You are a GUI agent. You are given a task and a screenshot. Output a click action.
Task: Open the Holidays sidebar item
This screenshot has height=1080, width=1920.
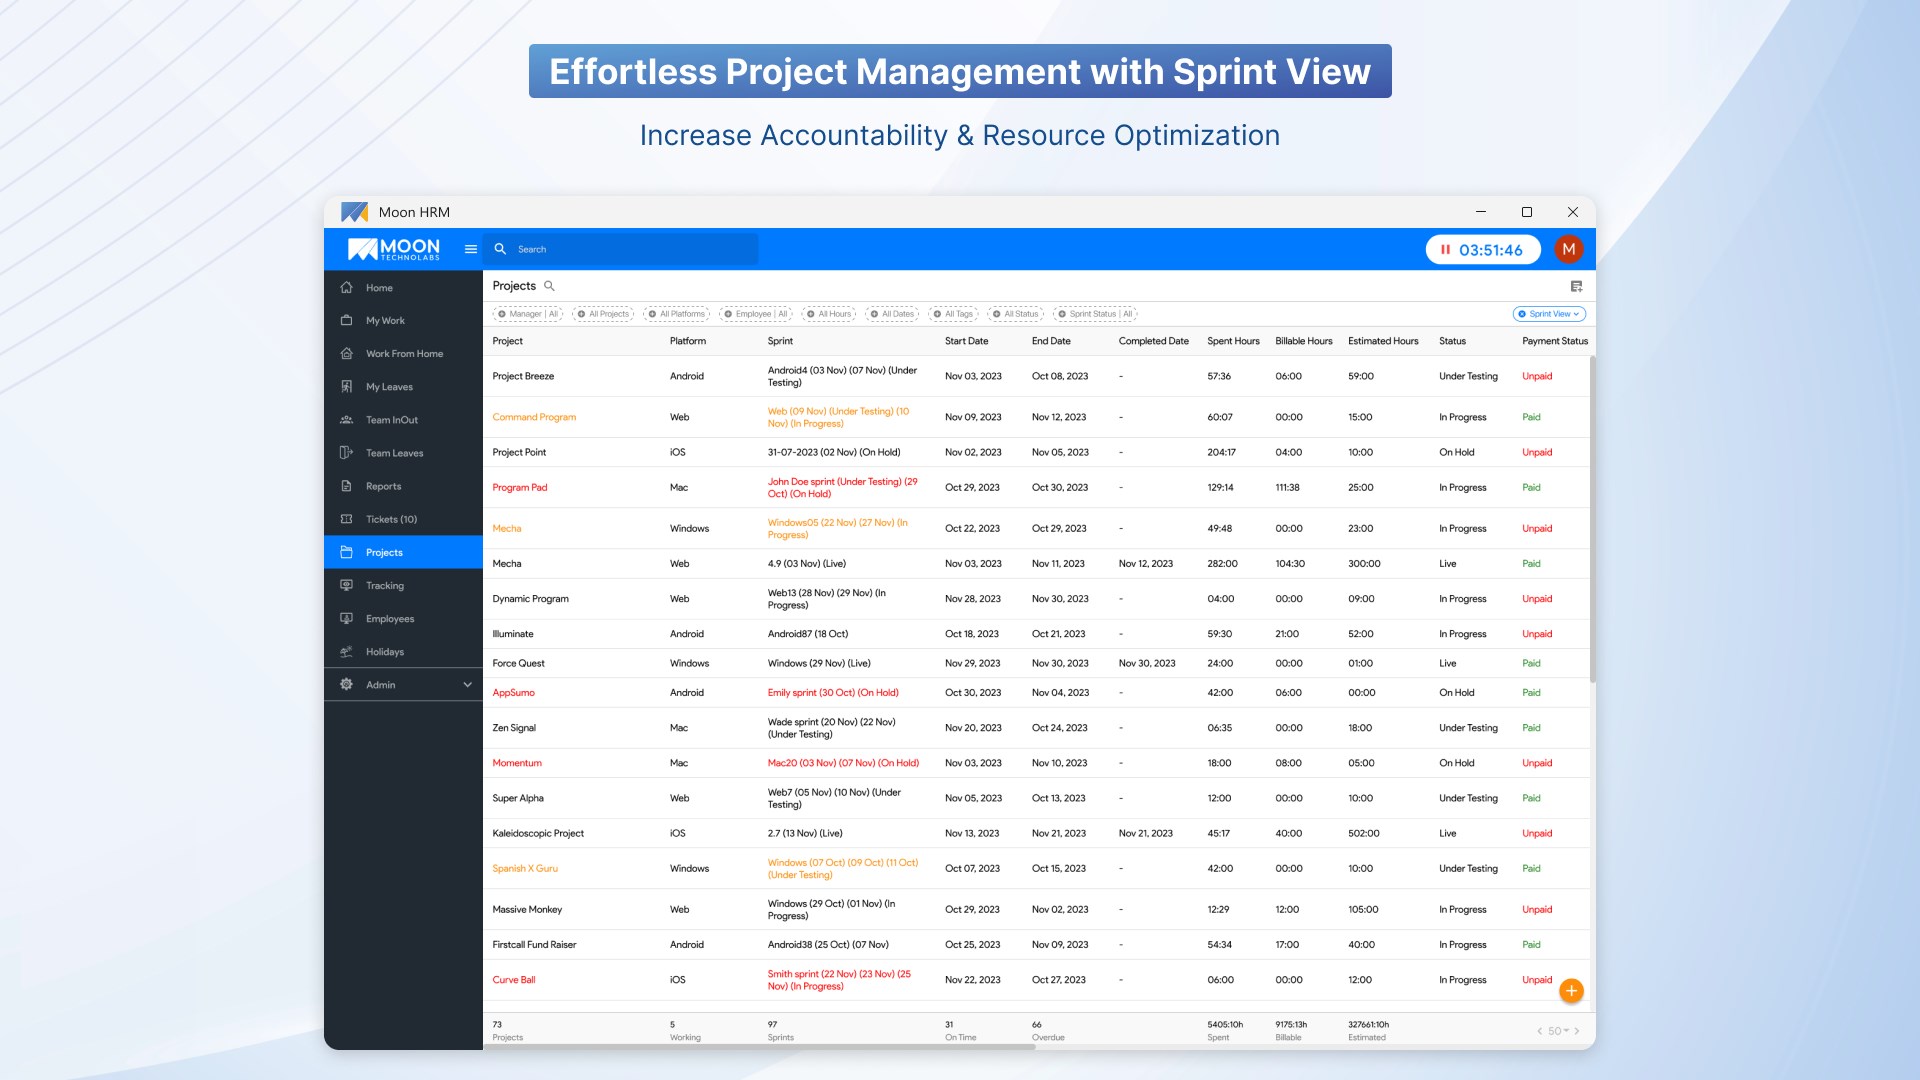click(385, 652)
